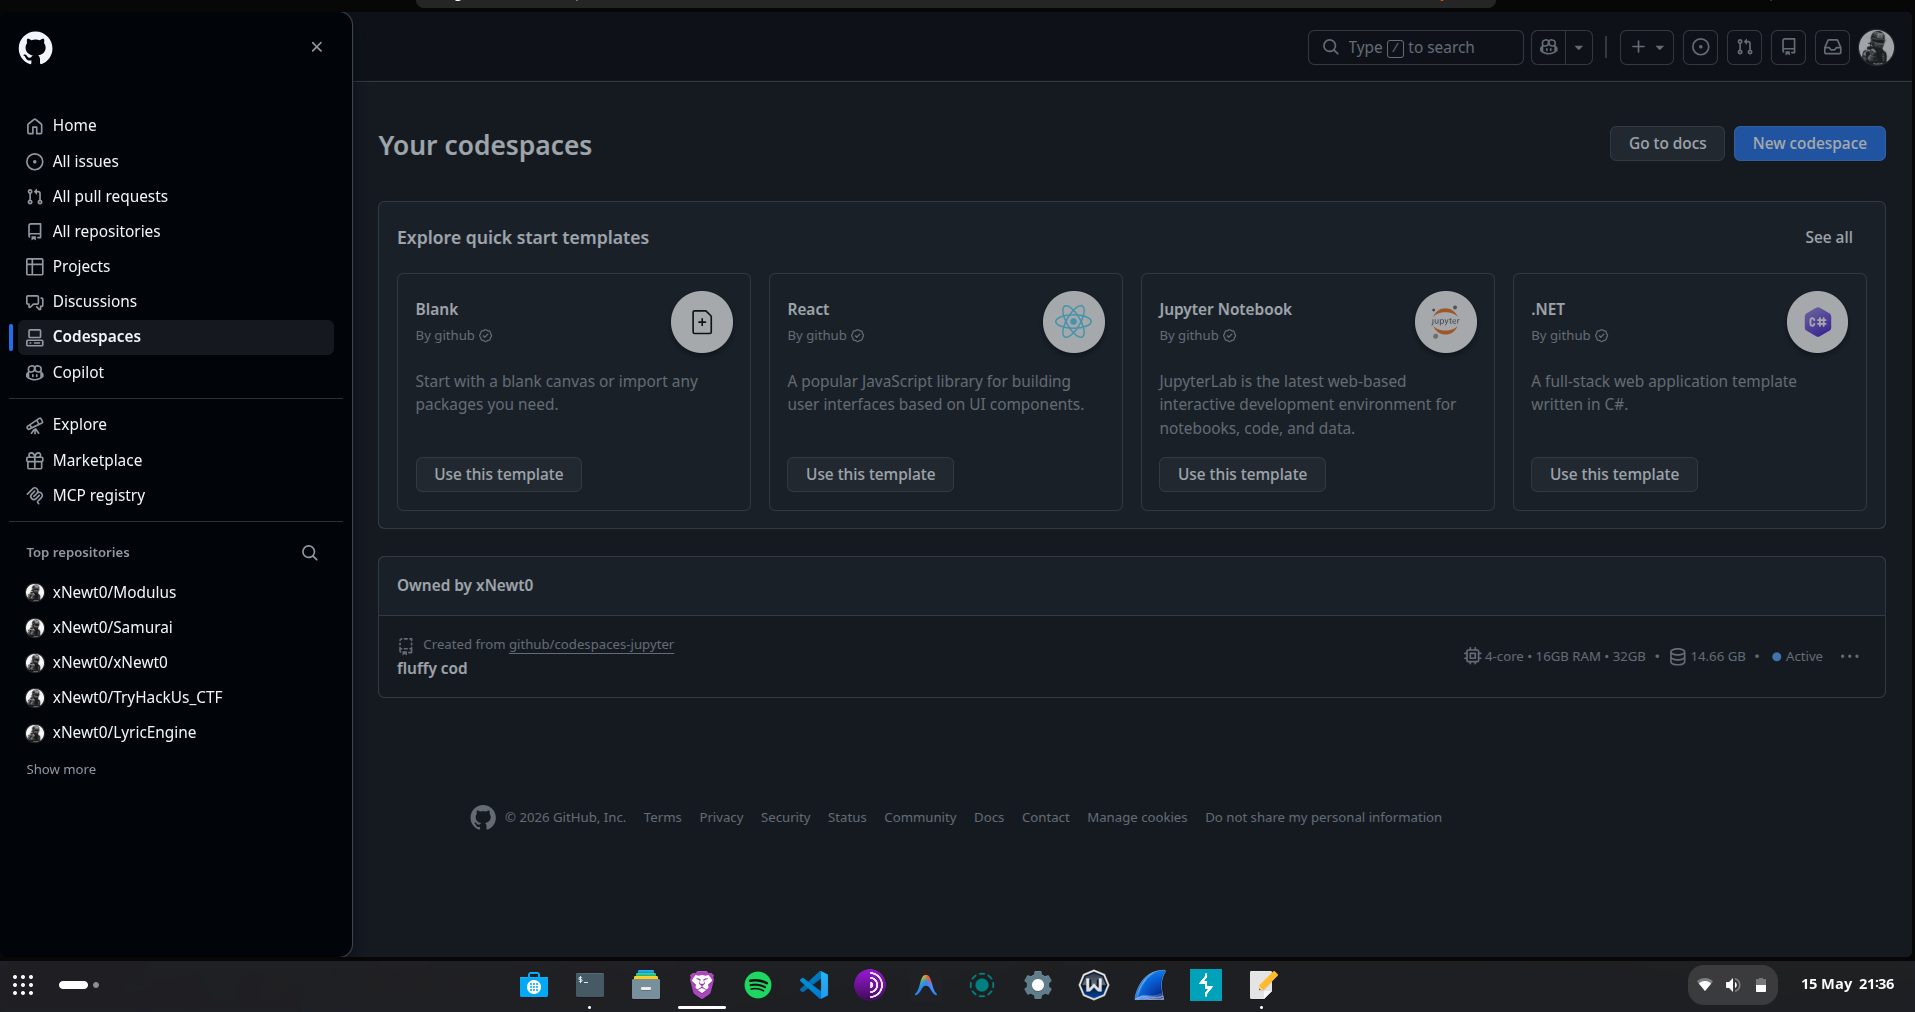Go to Marketplace
Viewport: 1915px width, 1012px height.
176,460
